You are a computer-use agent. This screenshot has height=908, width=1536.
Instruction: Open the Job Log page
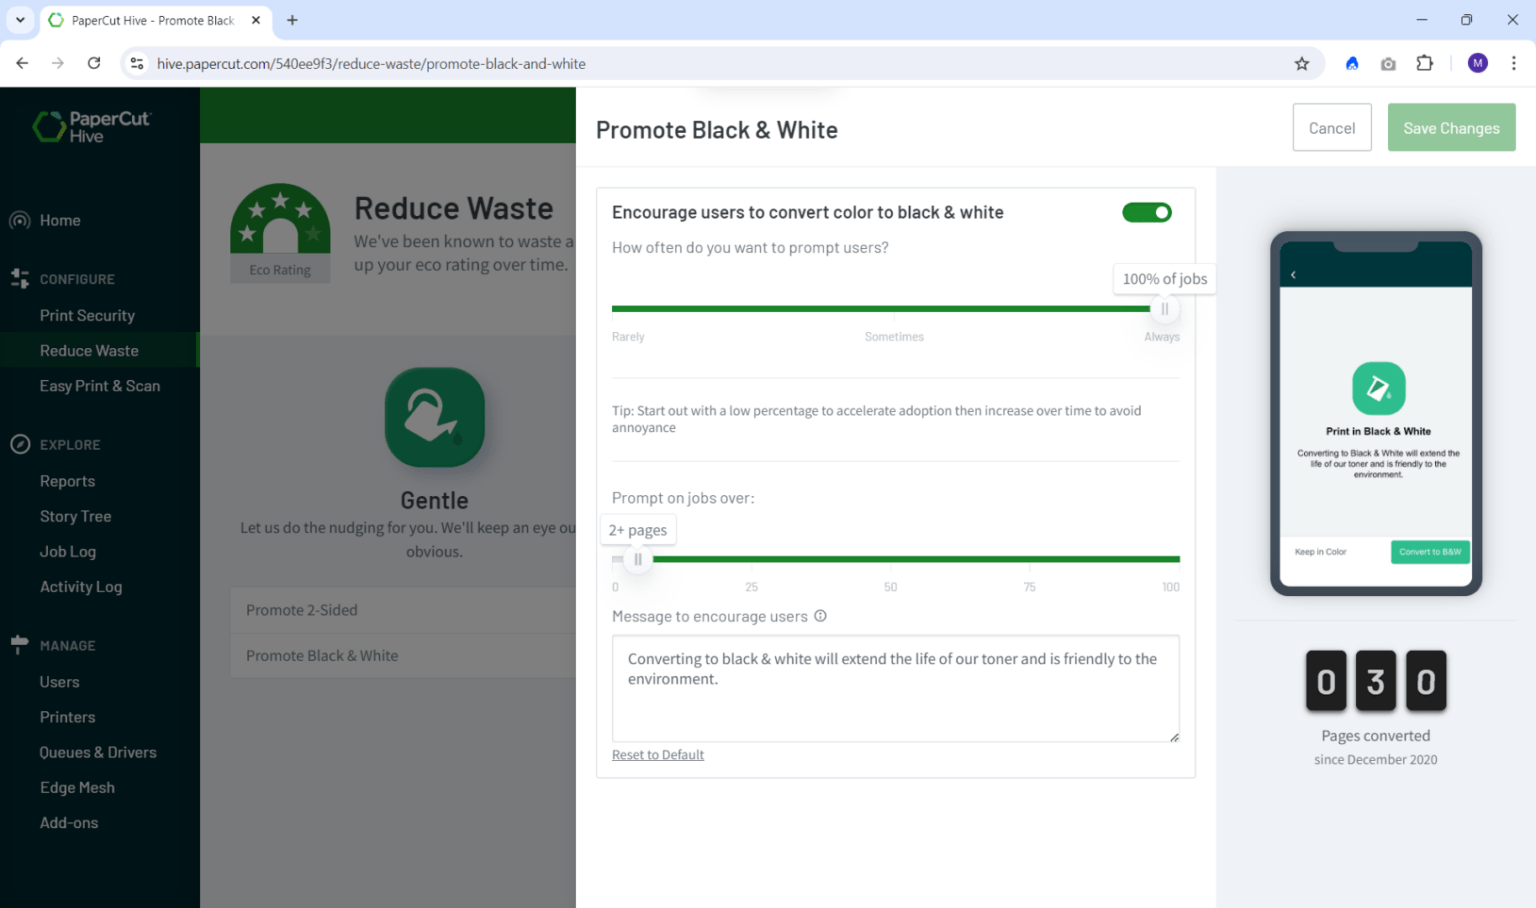pos(68,551)
